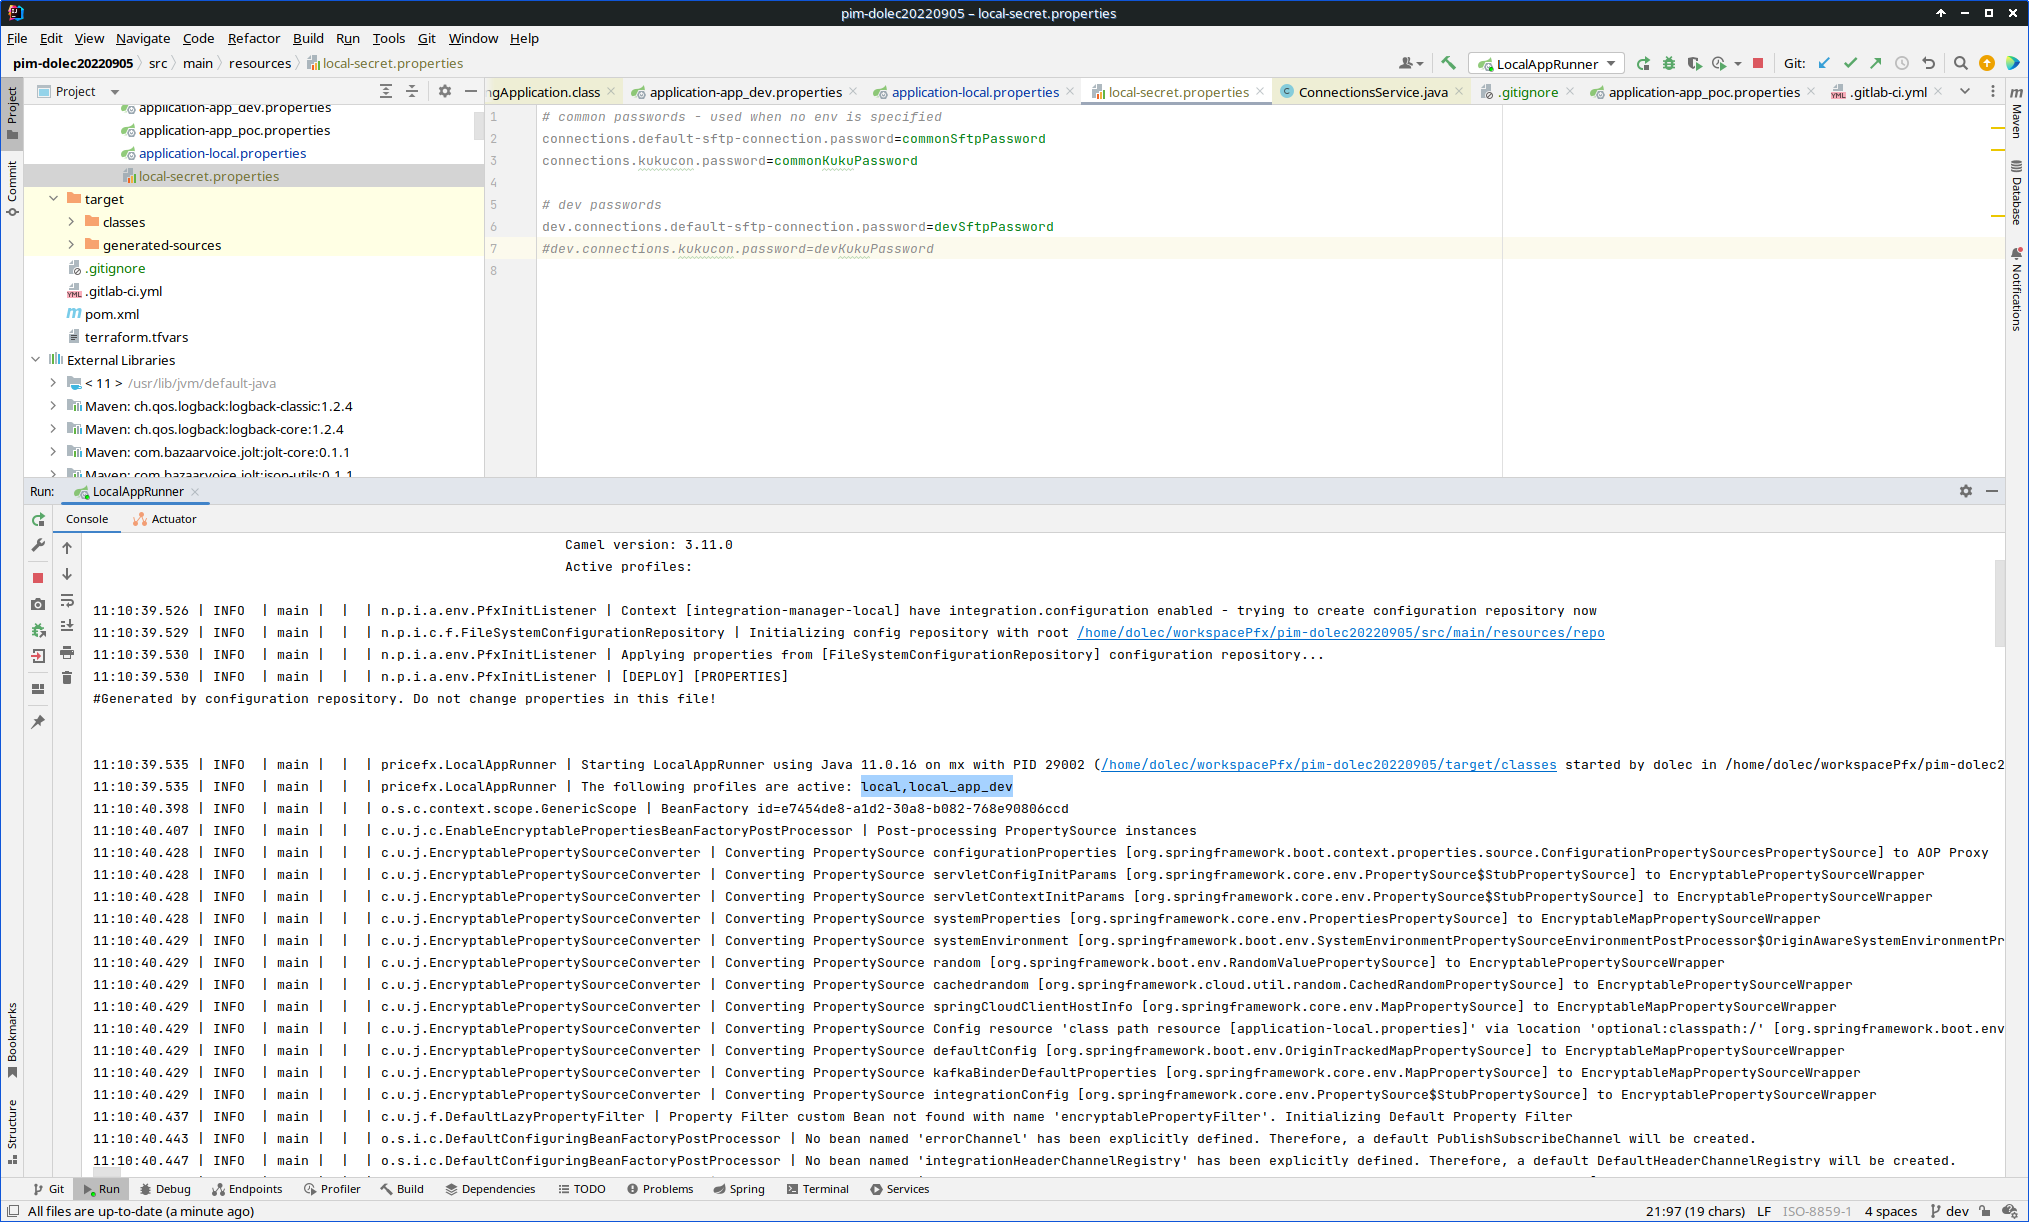Open the Services tool window
Viewport: 2029px width, 1222px height.
pyautogui.click(x=899, y=1189)
